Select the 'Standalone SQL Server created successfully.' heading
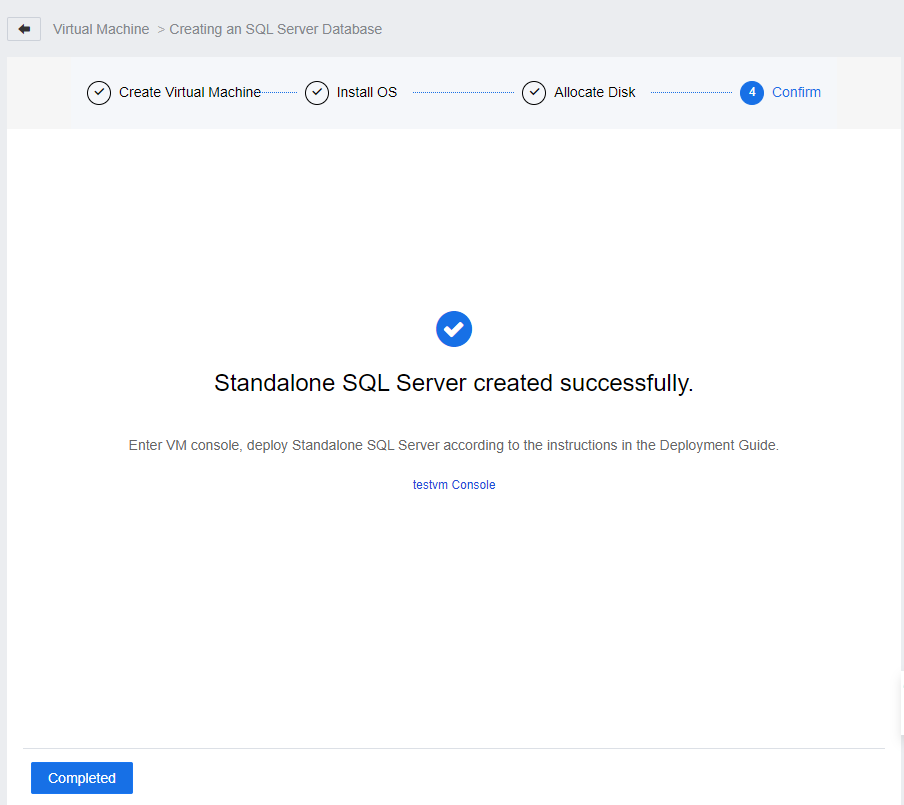The image size is (904, 805). tap(454, 383)
